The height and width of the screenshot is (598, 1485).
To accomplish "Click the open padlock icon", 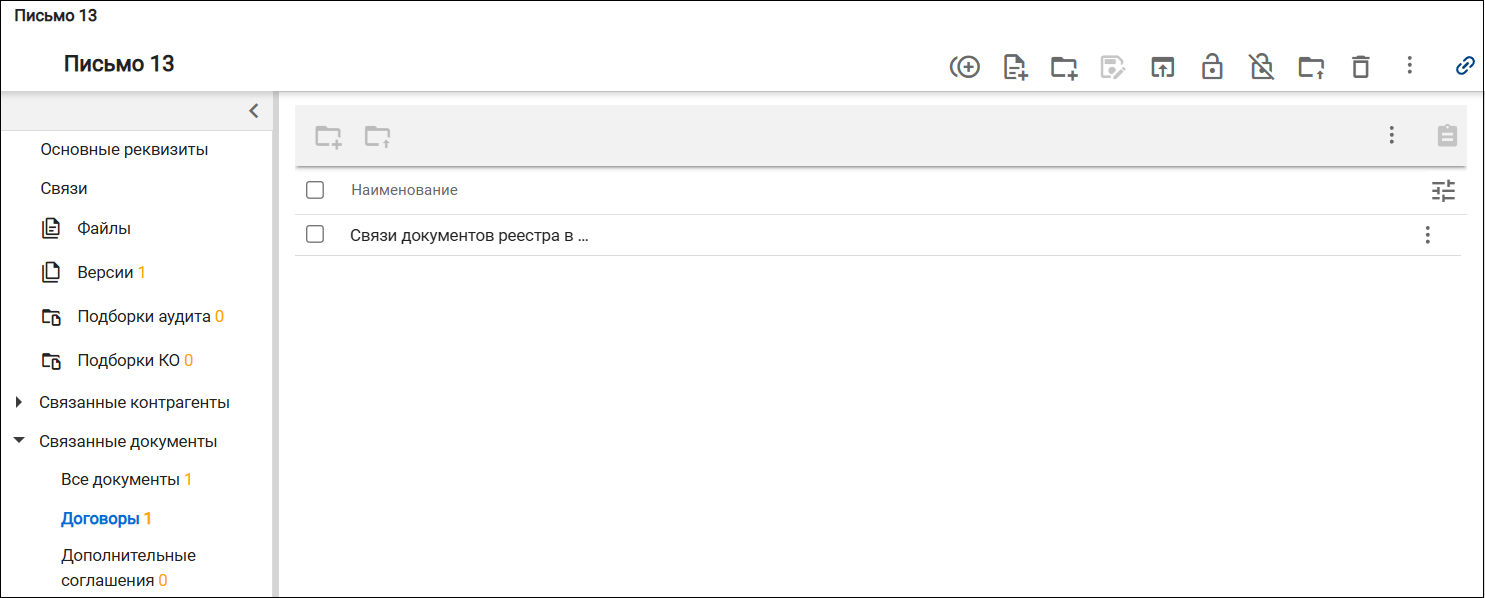I will coord(1212,67).
